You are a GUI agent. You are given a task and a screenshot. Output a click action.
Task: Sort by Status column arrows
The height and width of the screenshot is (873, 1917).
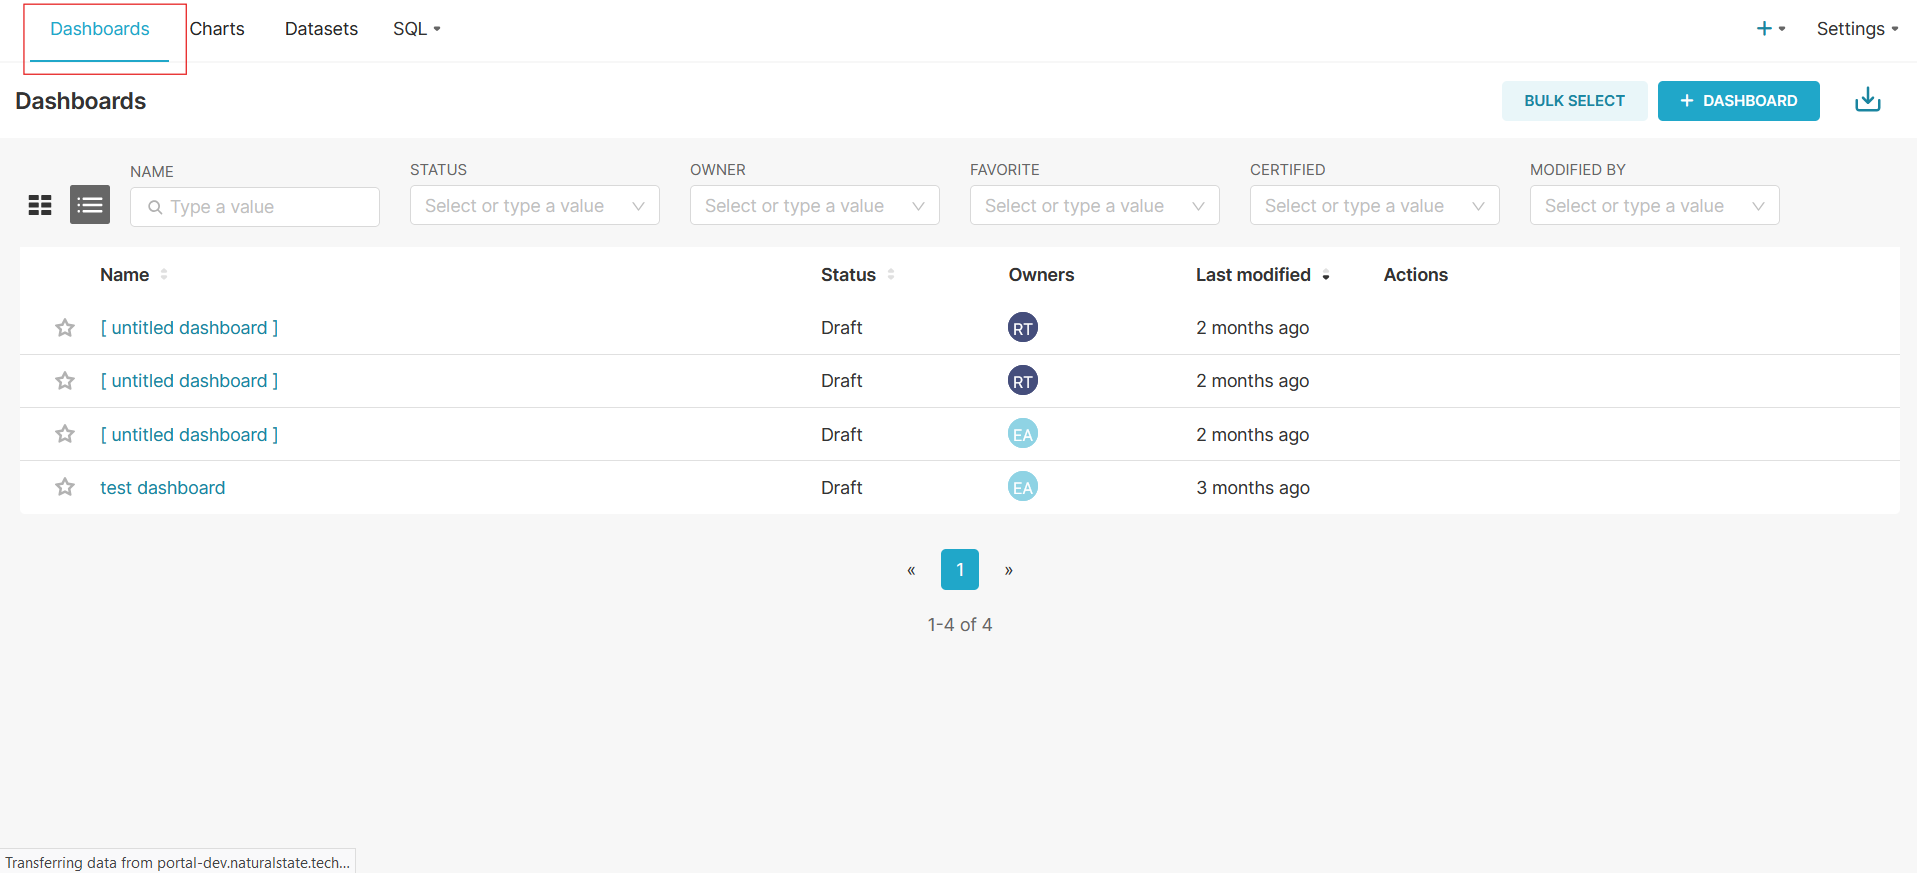[891, 274]
